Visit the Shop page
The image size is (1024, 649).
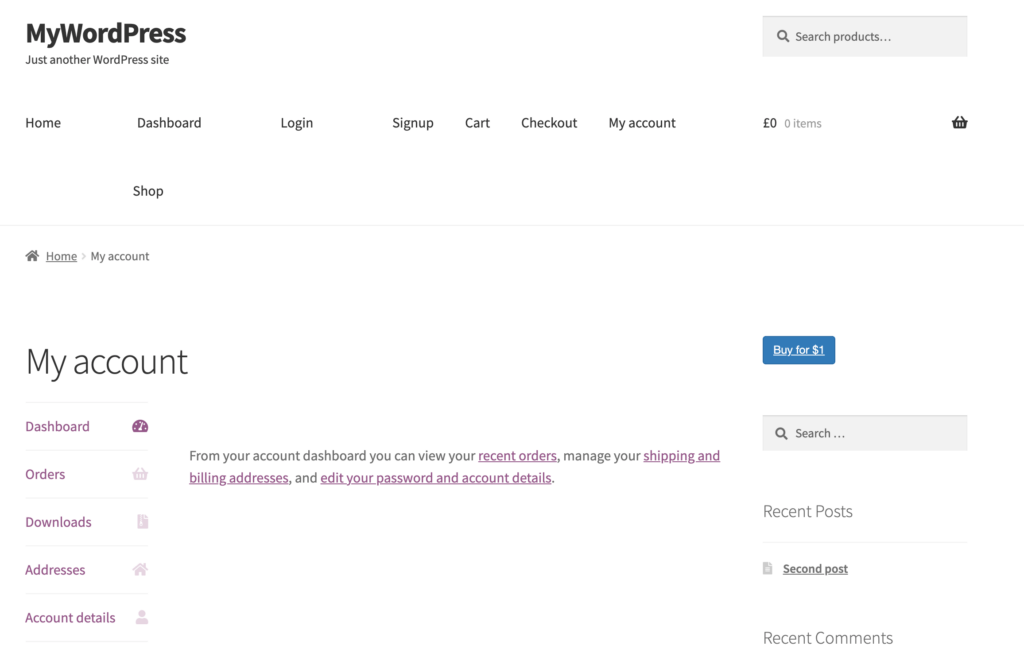pos(148,191)
